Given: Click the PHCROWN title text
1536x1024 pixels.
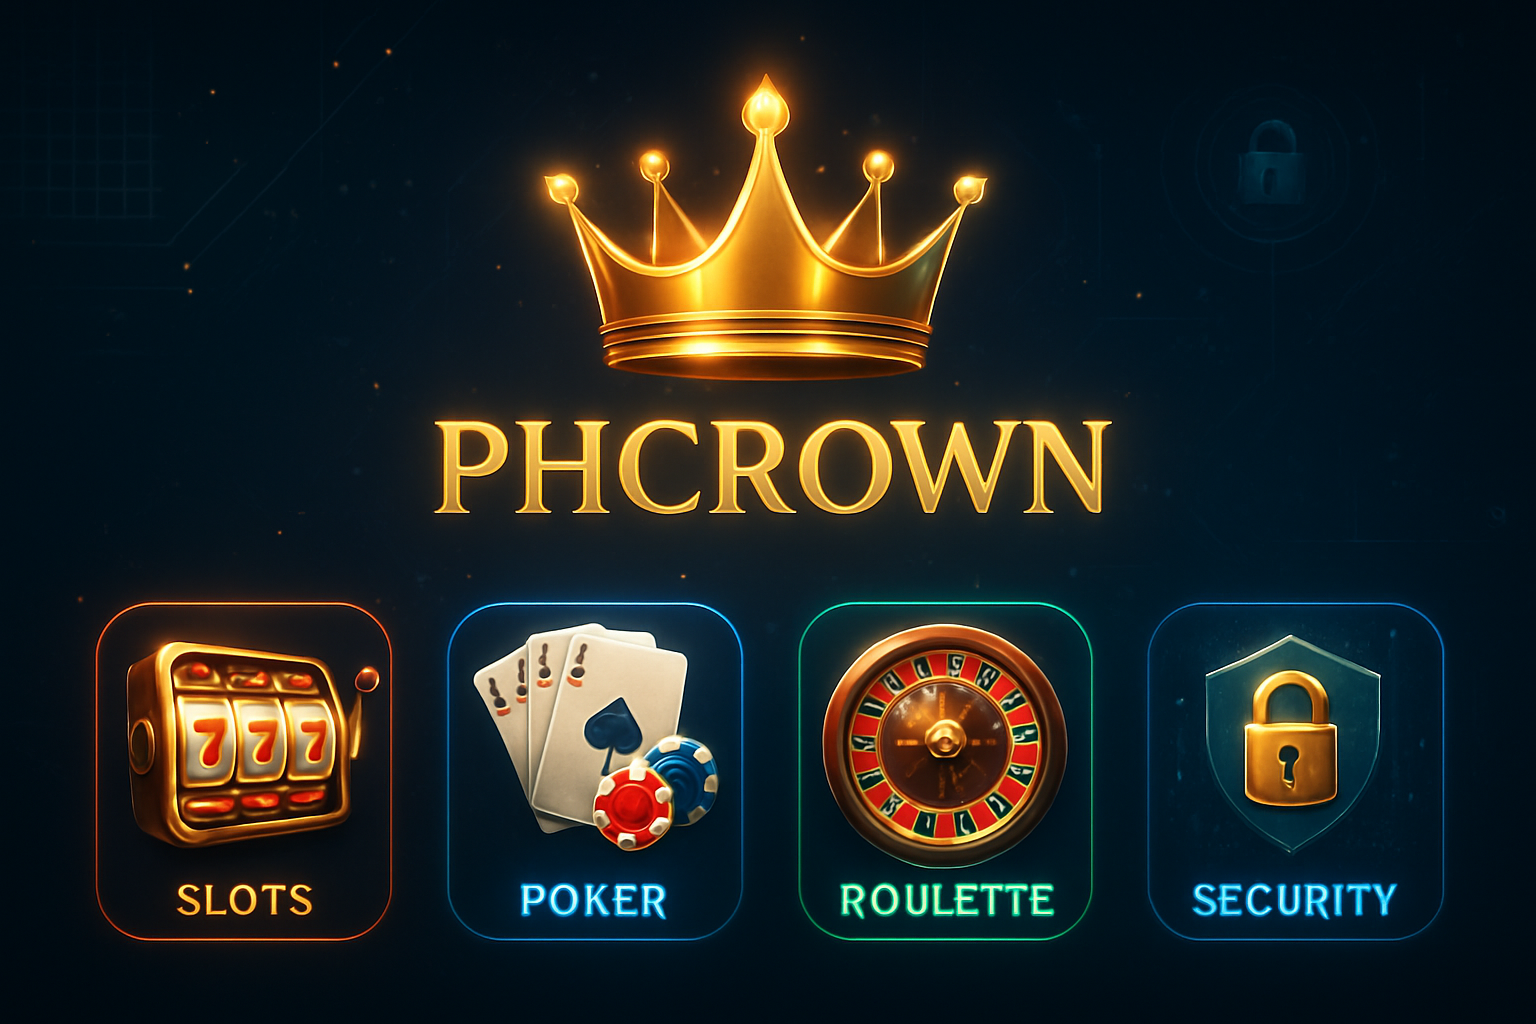Looking at the screenshot, I should click(x=773, y=468).
